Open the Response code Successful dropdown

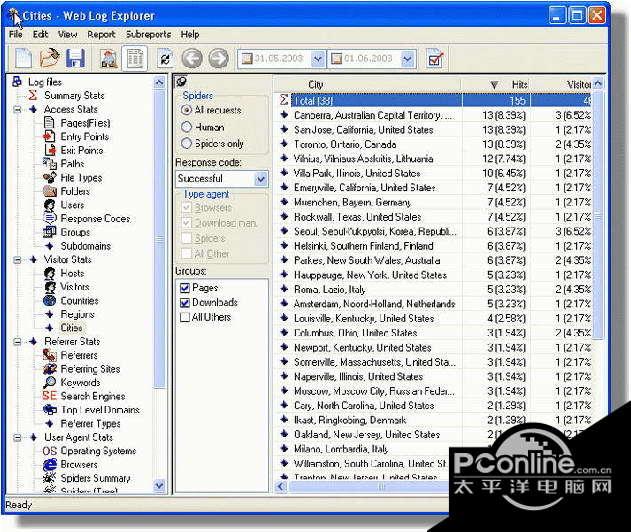point(261,178)
